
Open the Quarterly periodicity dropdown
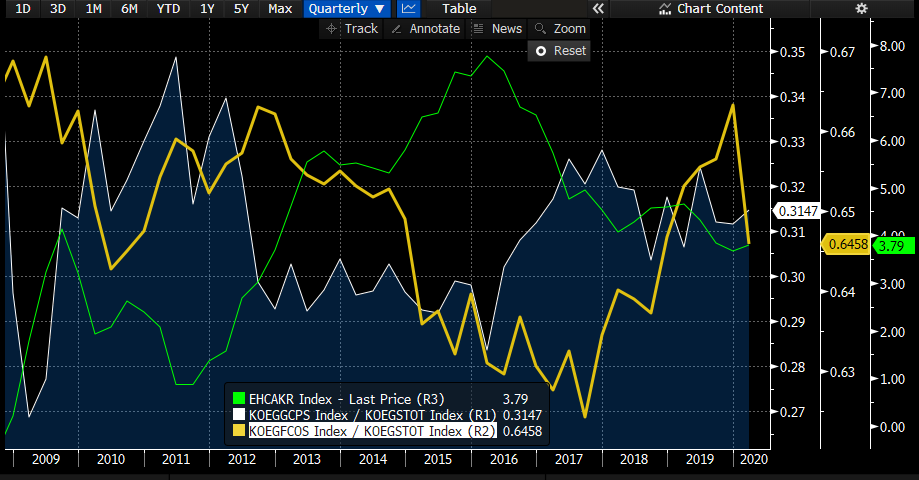pyautogui.click(x=346, y=9)
